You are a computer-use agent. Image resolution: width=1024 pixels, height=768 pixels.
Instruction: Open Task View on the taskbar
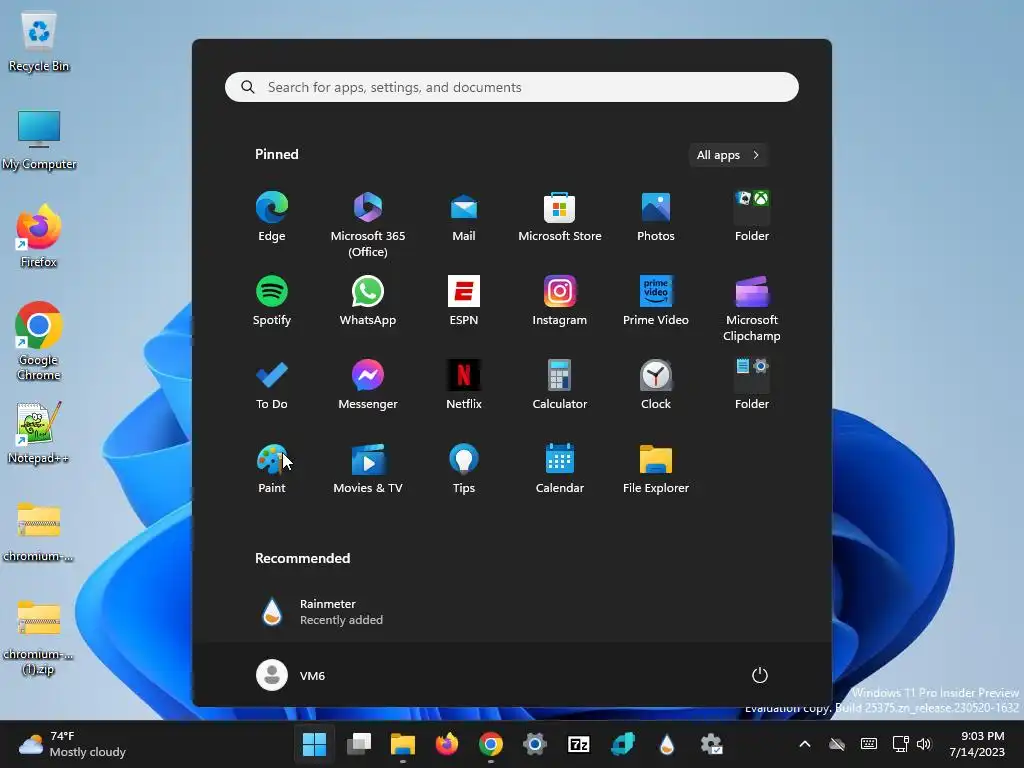359,744
